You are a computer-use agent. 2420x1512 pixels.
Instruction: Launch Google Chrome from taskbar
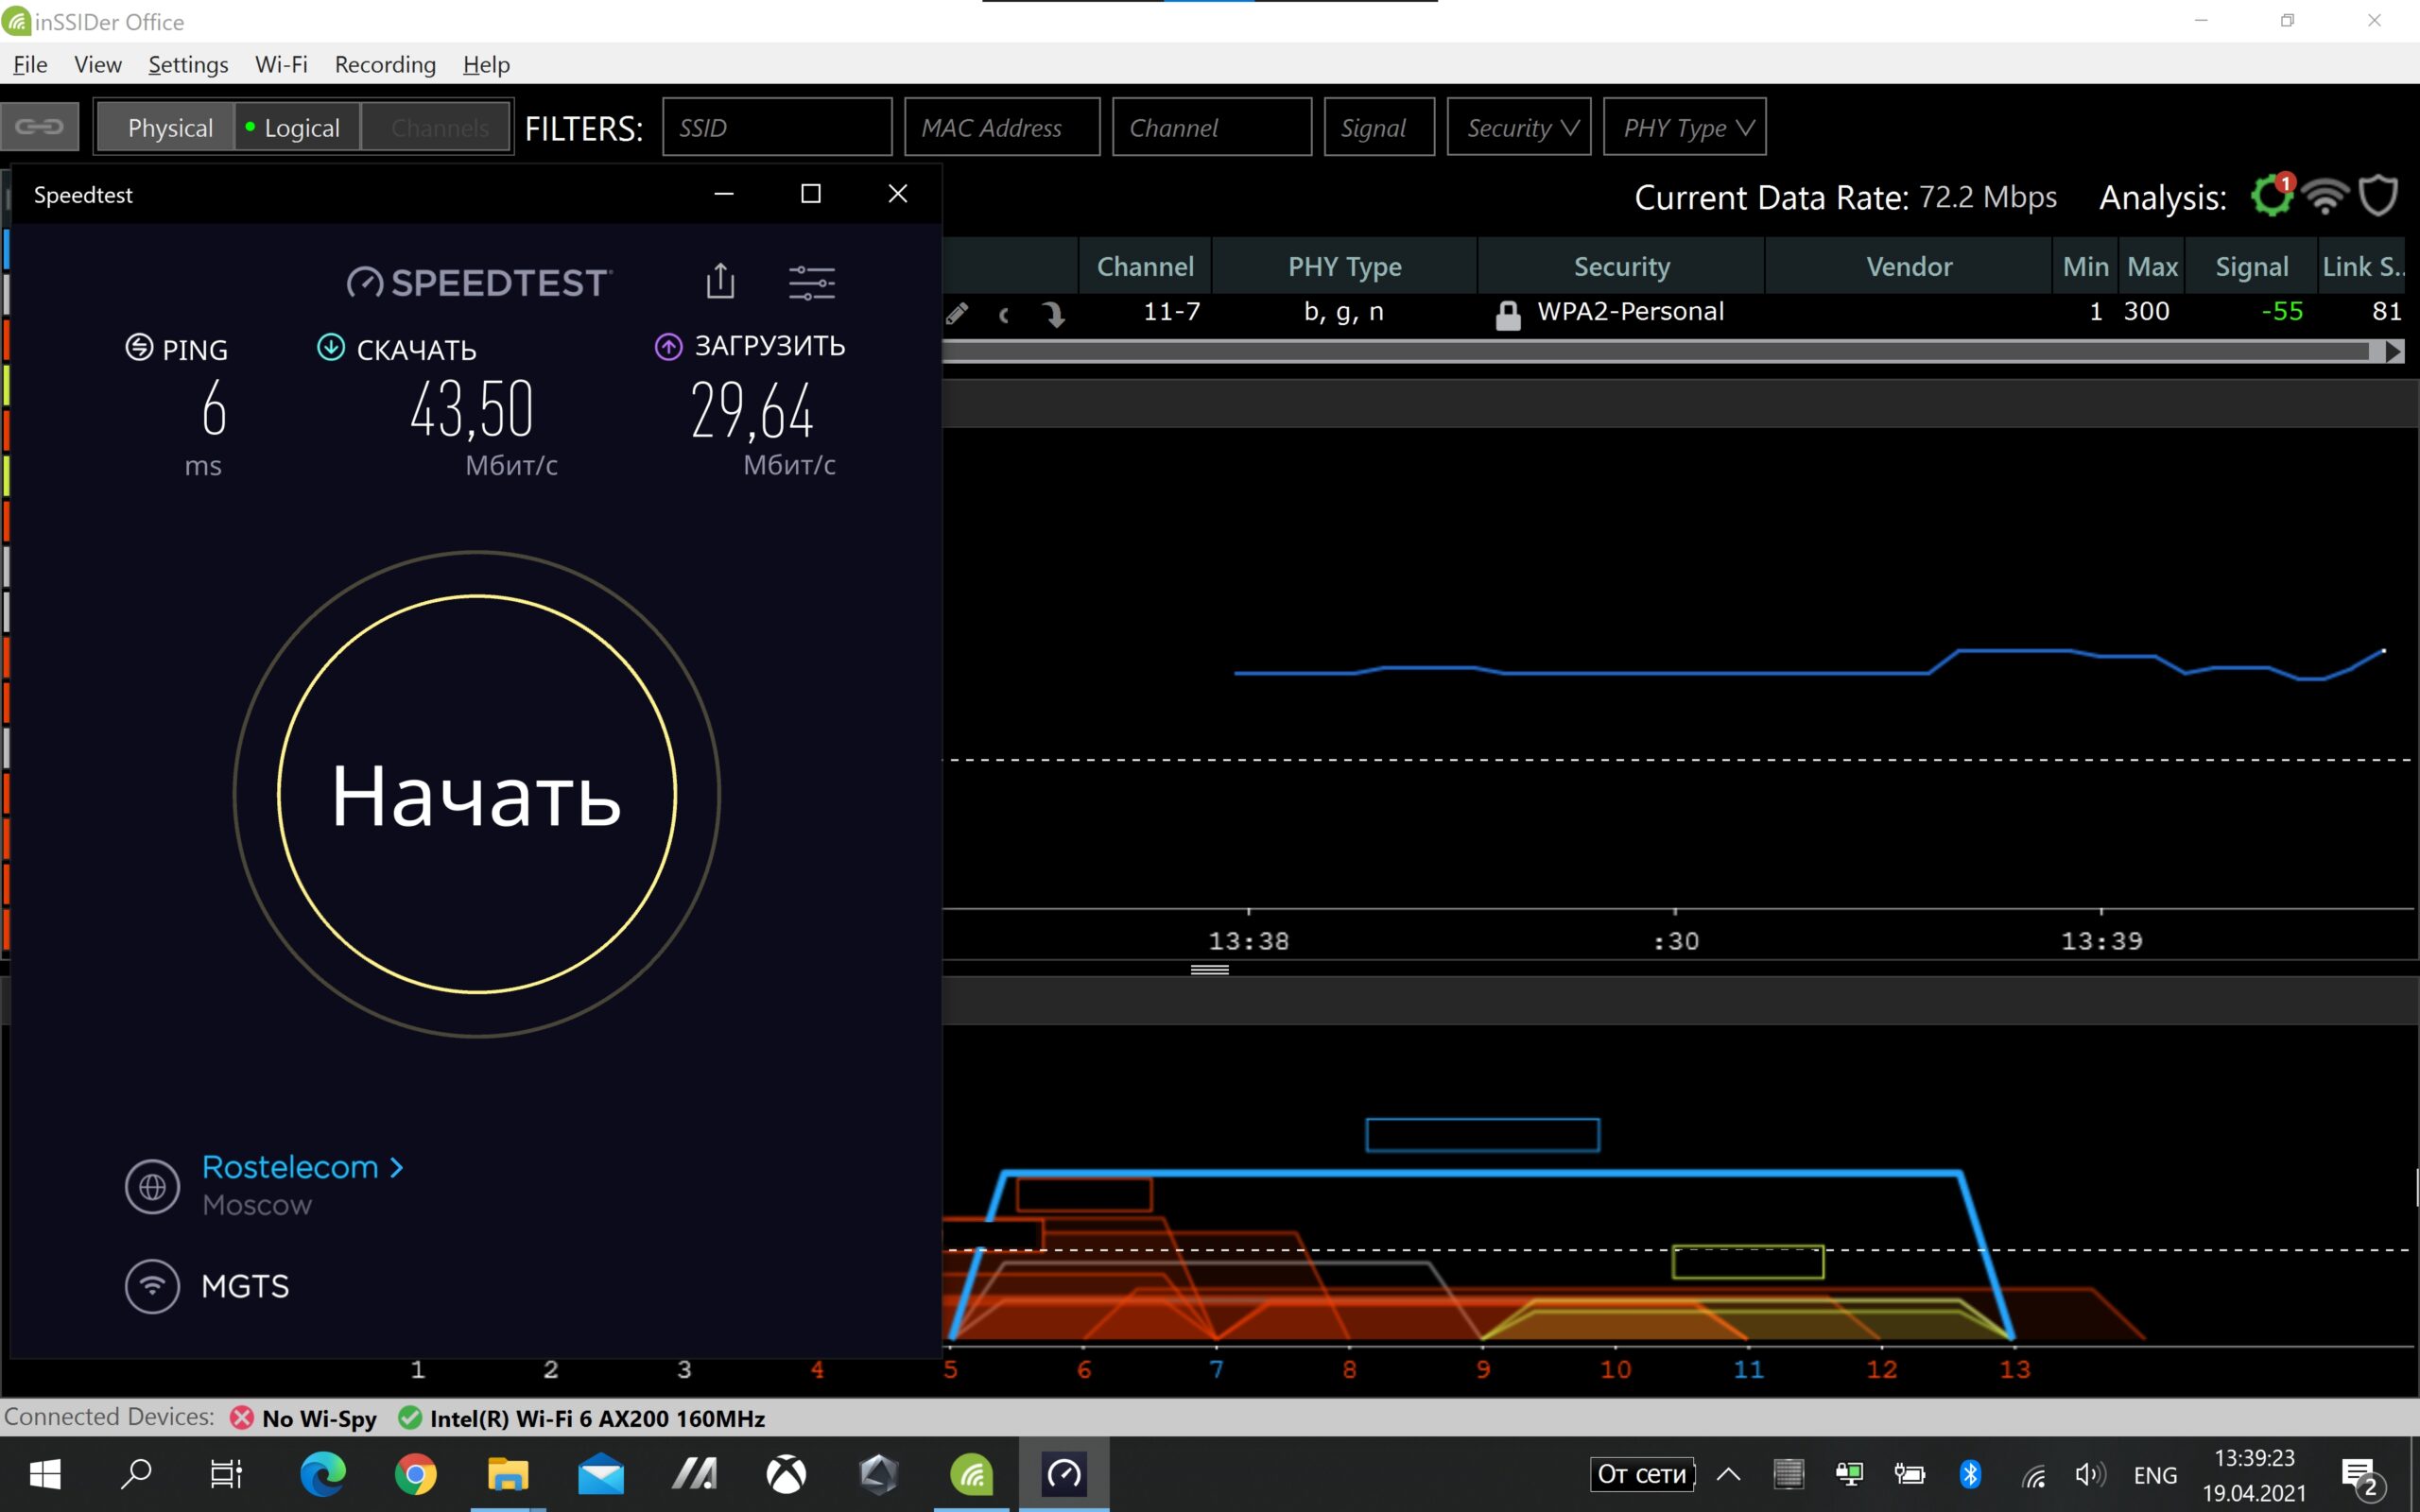click(416, 1474)
